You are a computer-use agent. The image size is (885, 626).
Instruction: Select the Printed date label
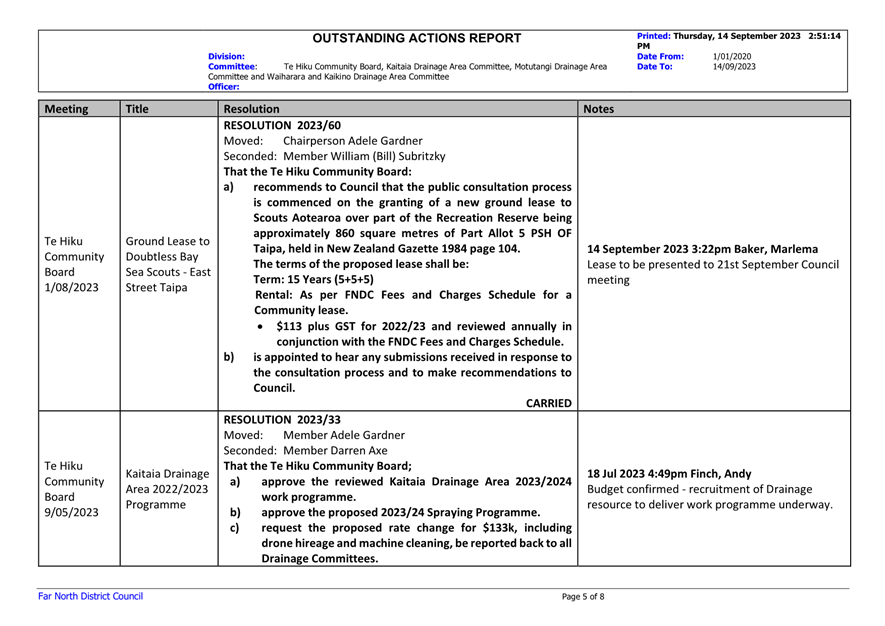(x=654, y=36)
